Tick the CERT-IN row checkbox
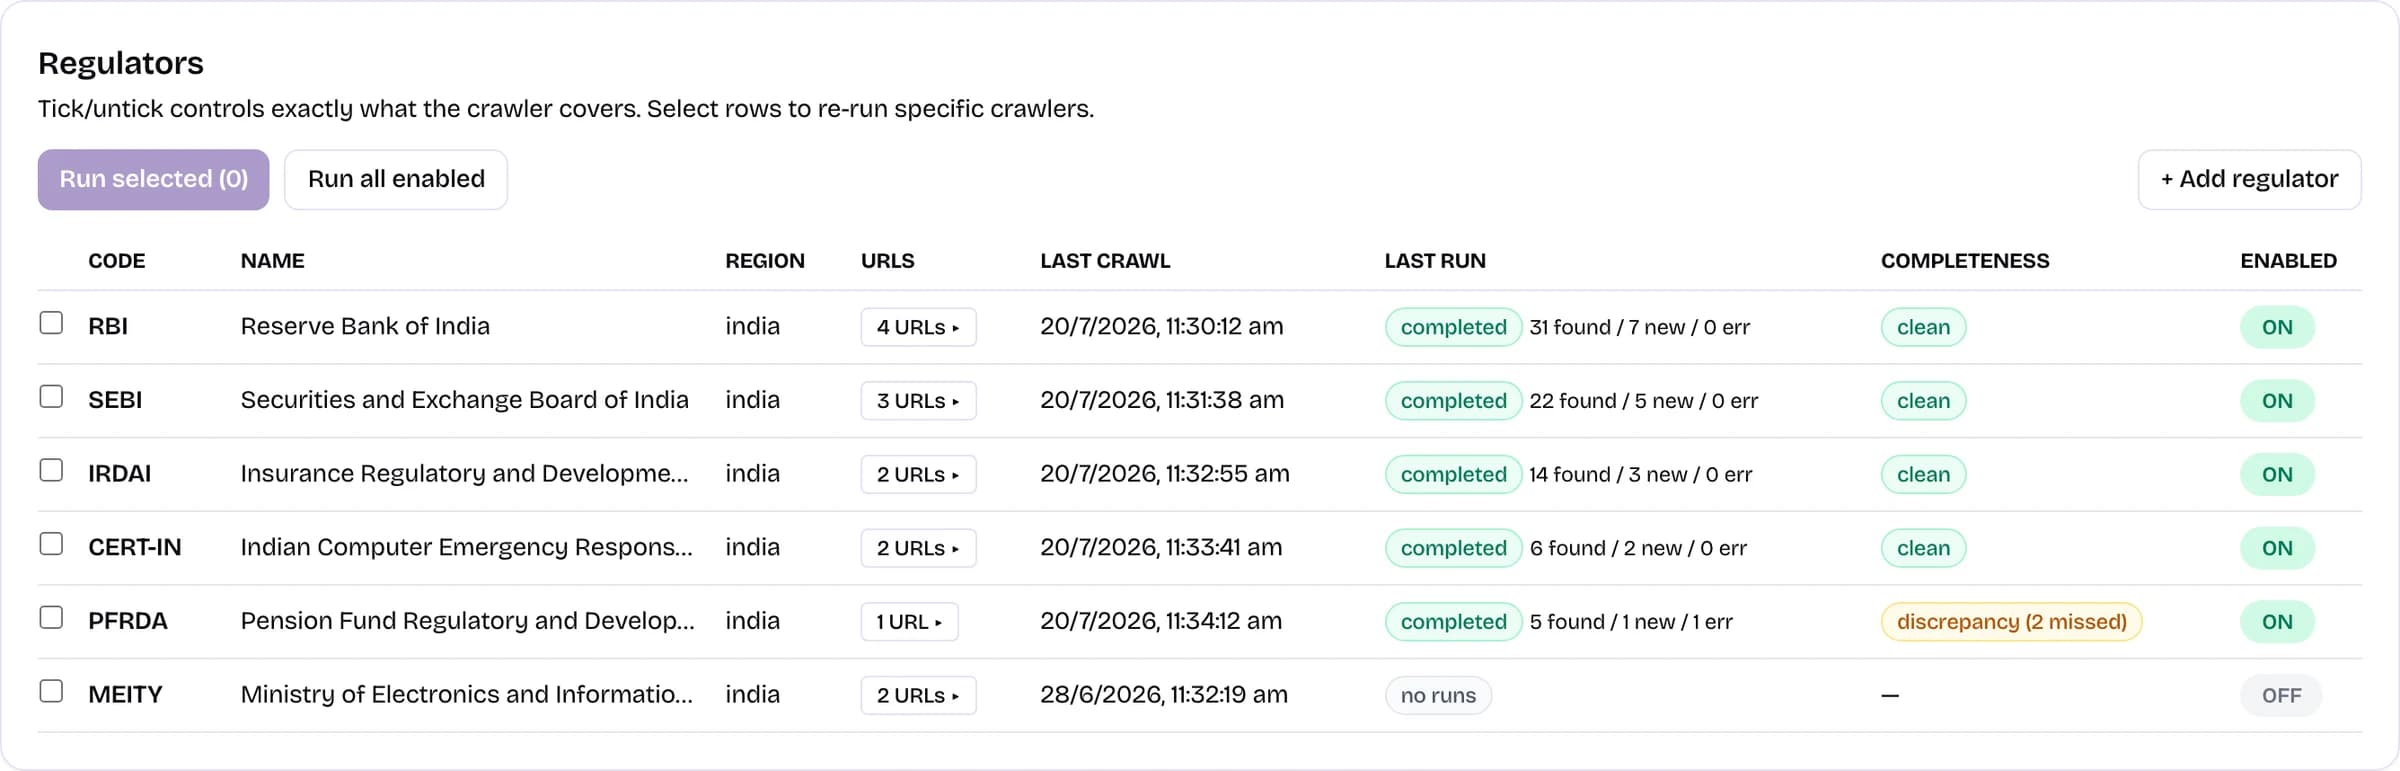Screen dimensions: 2400x771 click(51, 544)
